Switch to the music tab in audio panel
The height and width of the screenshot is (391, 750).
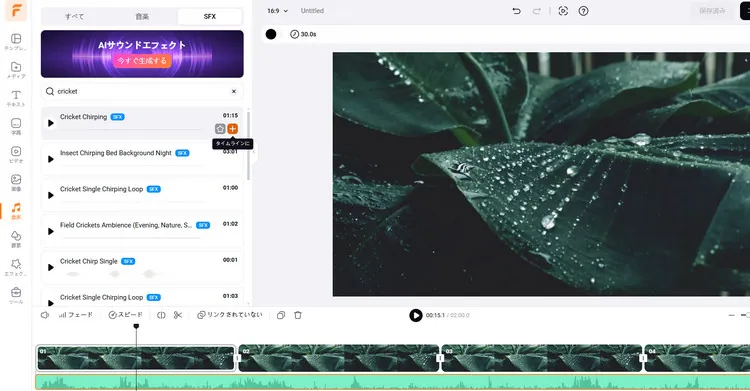tap(142, 16)
